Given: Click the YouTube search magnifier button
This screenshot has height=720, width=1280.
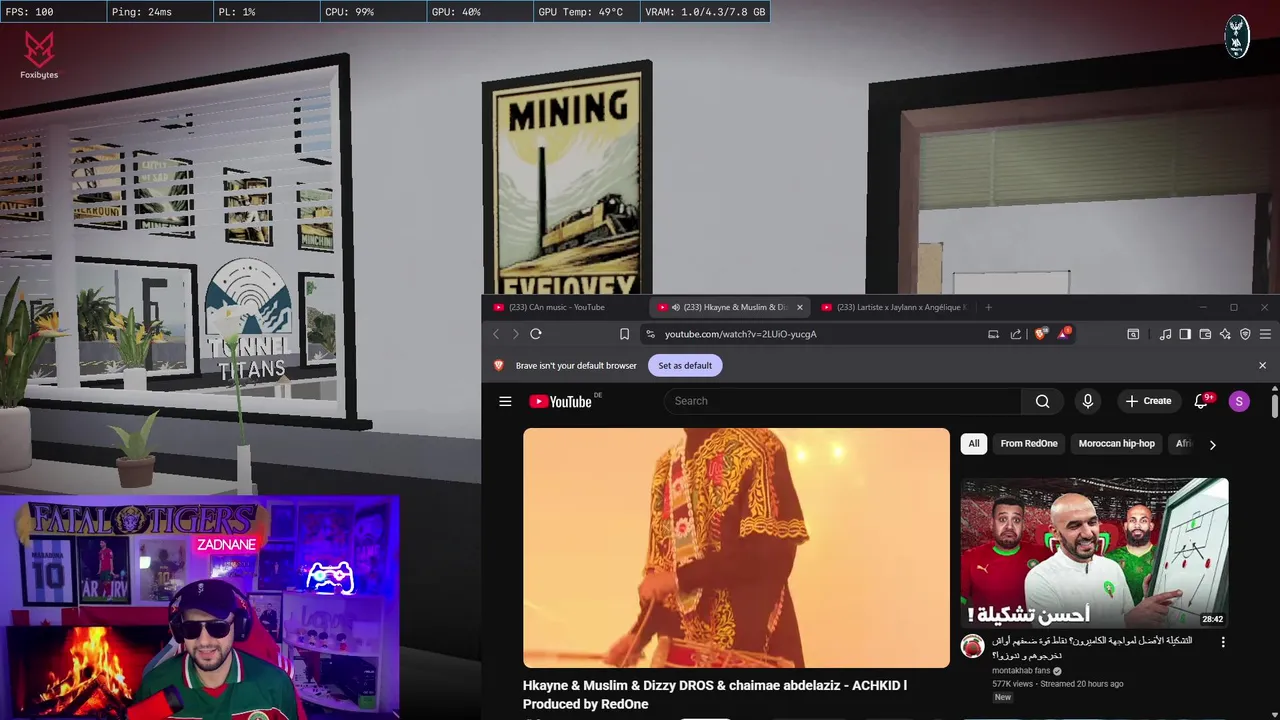Looking at the screenshot, I should 1043,401.
